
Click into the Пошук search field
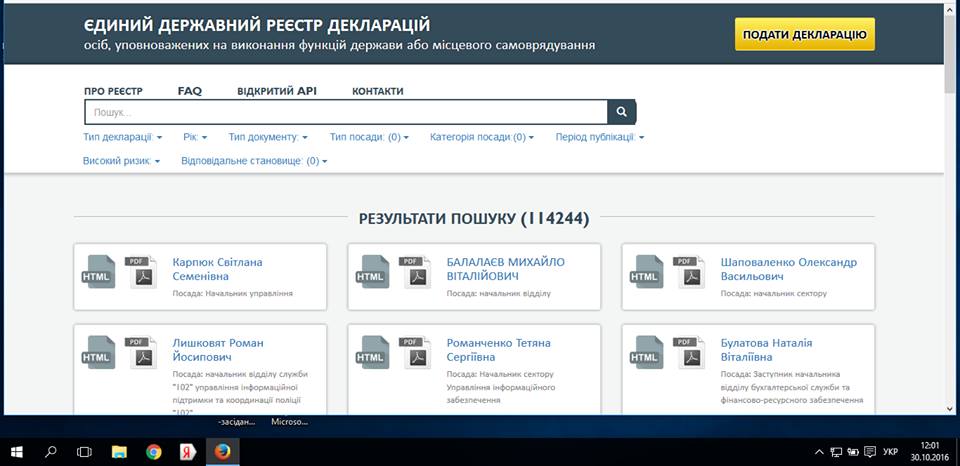[x=346, y=112]
